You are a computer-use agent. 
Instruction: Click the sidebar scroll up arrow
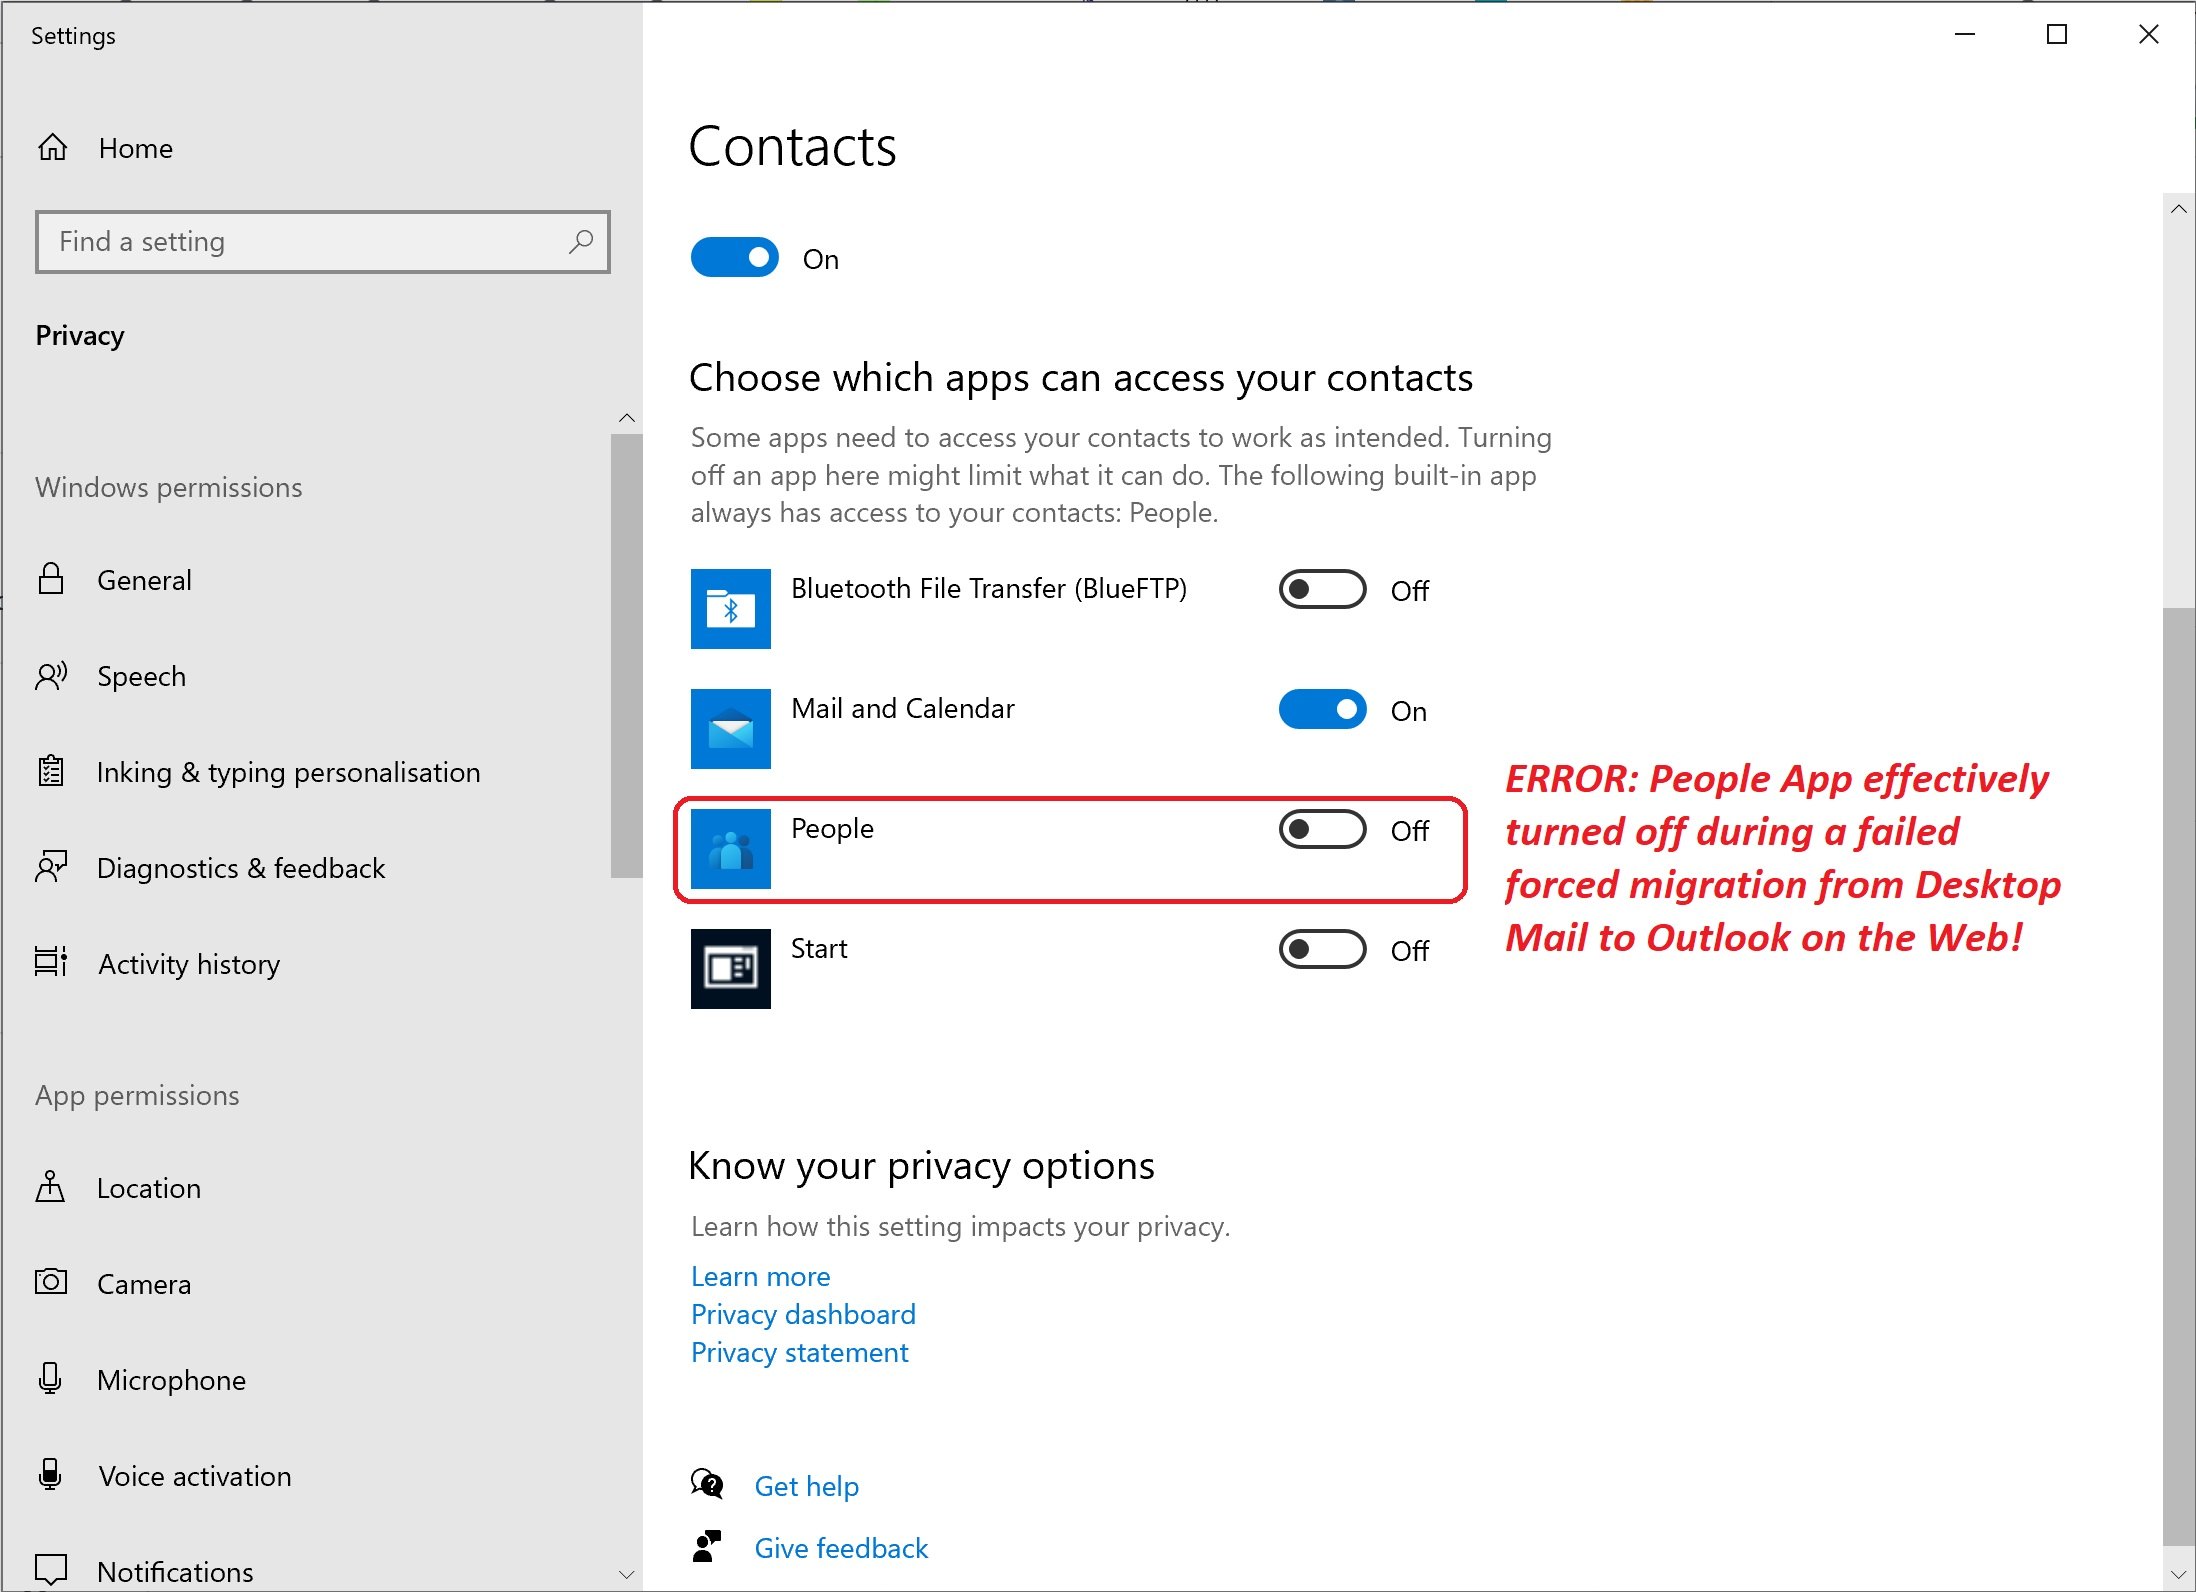(627, 418)
